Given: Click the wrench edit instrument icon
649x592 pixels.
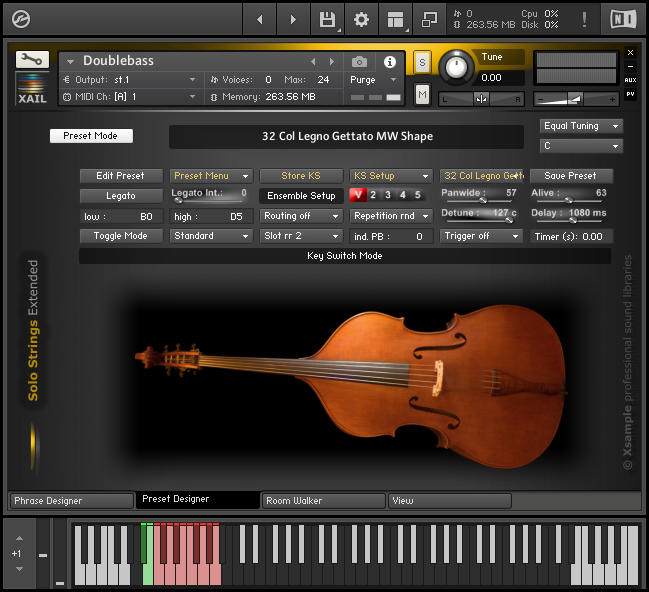Looking at the screenshot, I should [x=32, y=60].
